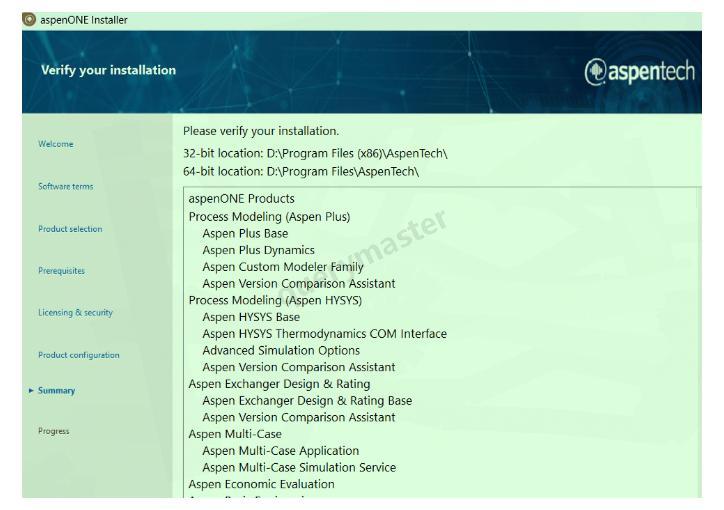Image resolution: width=724 pixels, height=510 pixels.
Task: Select 'Process Modeling (Aspen HYSYS)' in the list
Action: (x=275, y=300)
